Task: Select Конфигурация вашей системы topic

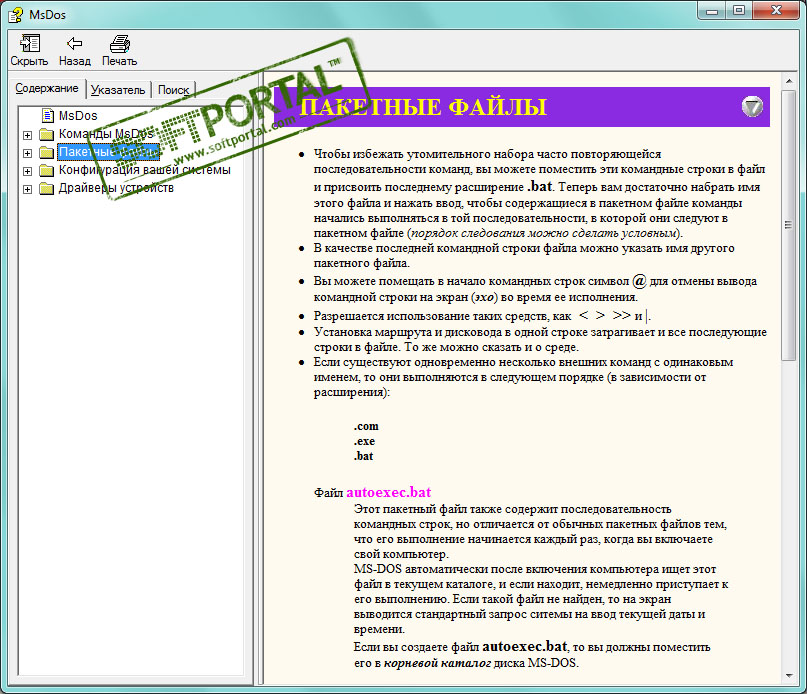Action: pos(145,170)
